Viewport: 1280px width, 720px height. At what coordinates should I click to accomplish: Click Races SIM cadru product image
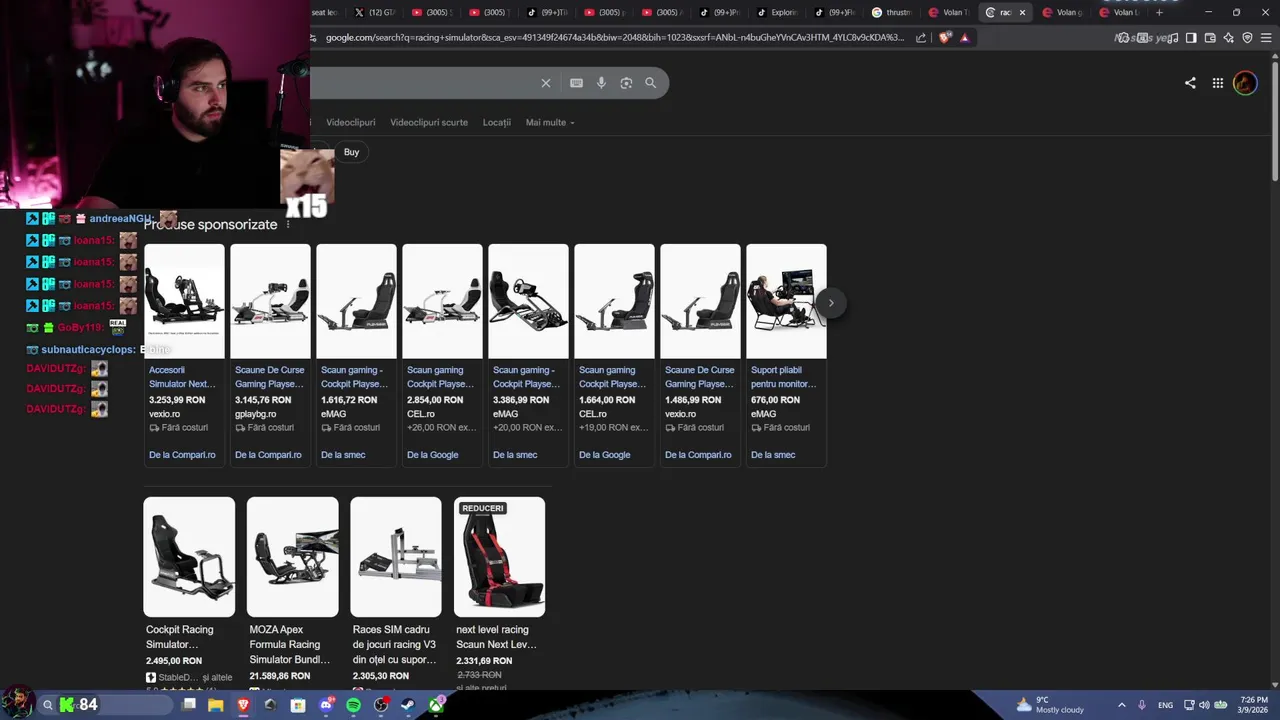tap(396, 557)
